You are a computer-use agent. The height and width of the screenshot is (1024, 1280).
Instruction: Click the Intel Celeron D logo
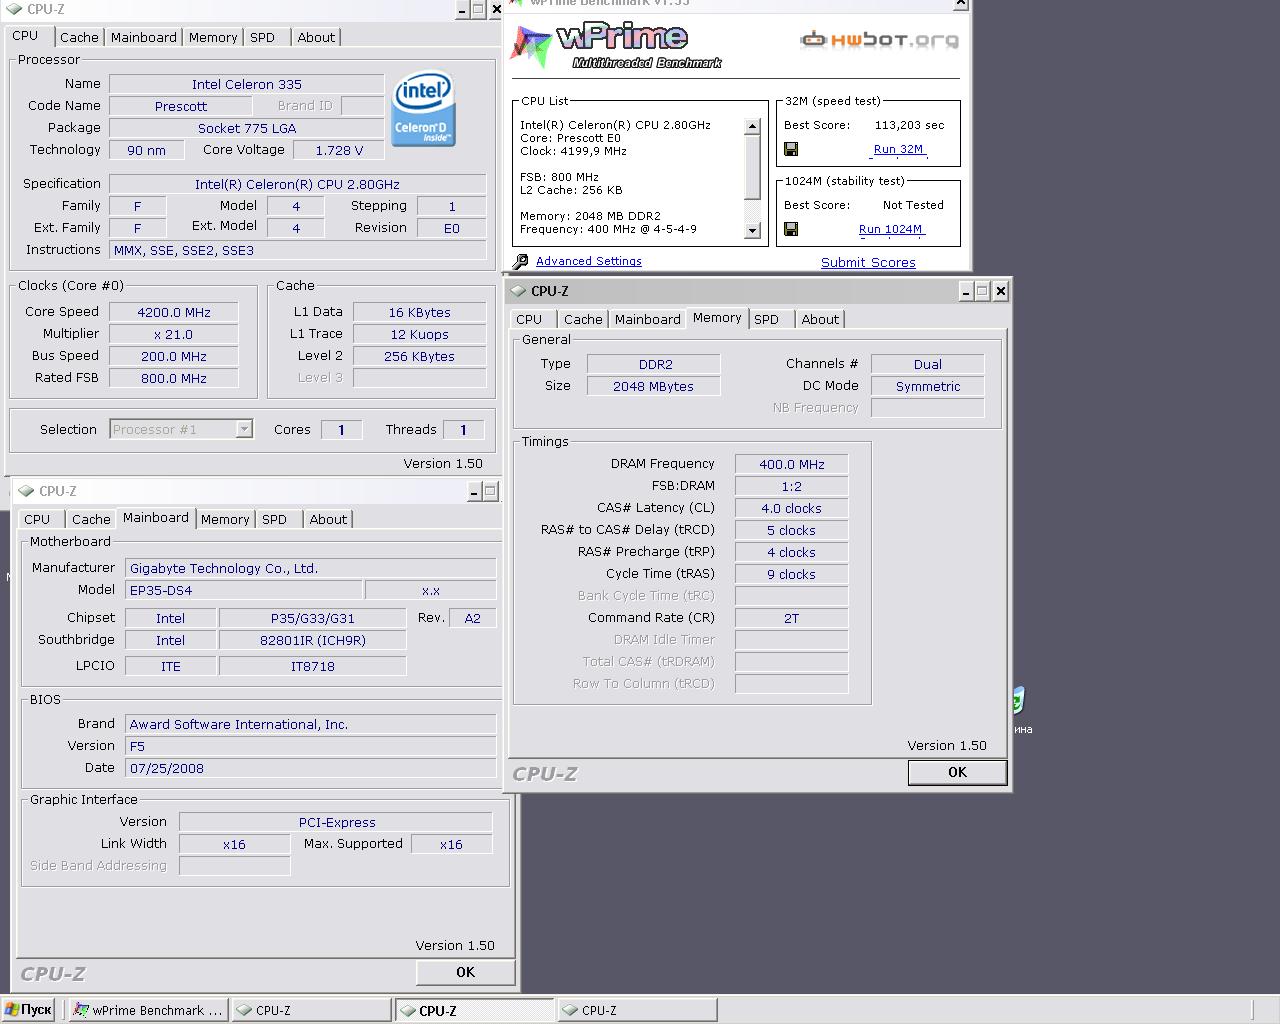coord(424,109)
